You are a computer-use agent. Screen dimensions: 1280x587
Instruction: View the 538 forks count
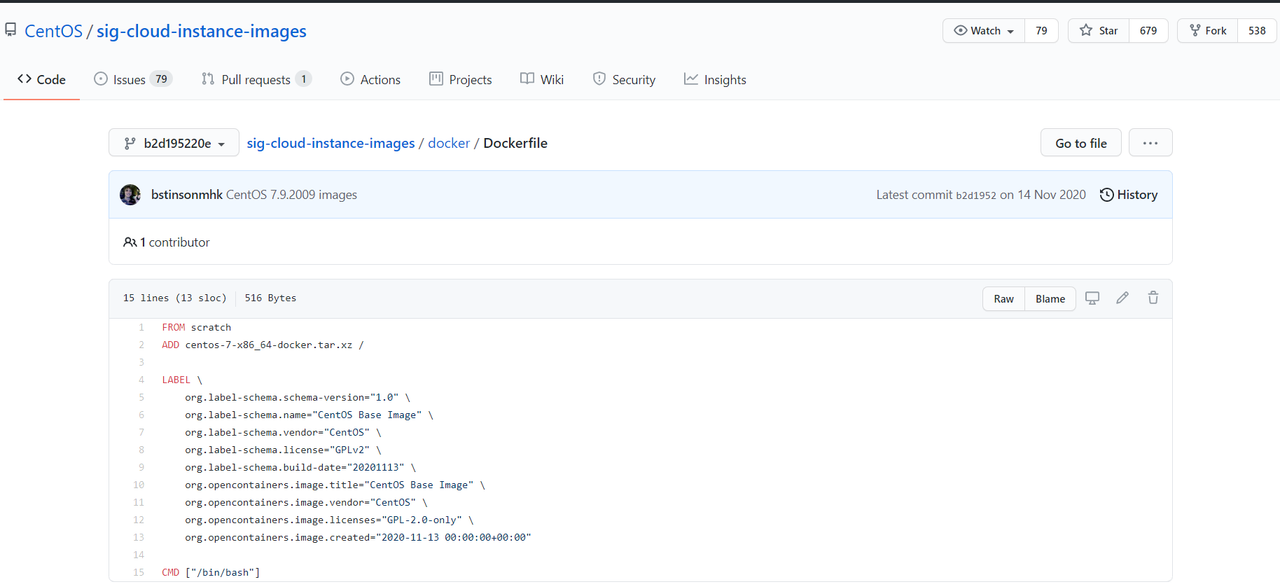1257,31
